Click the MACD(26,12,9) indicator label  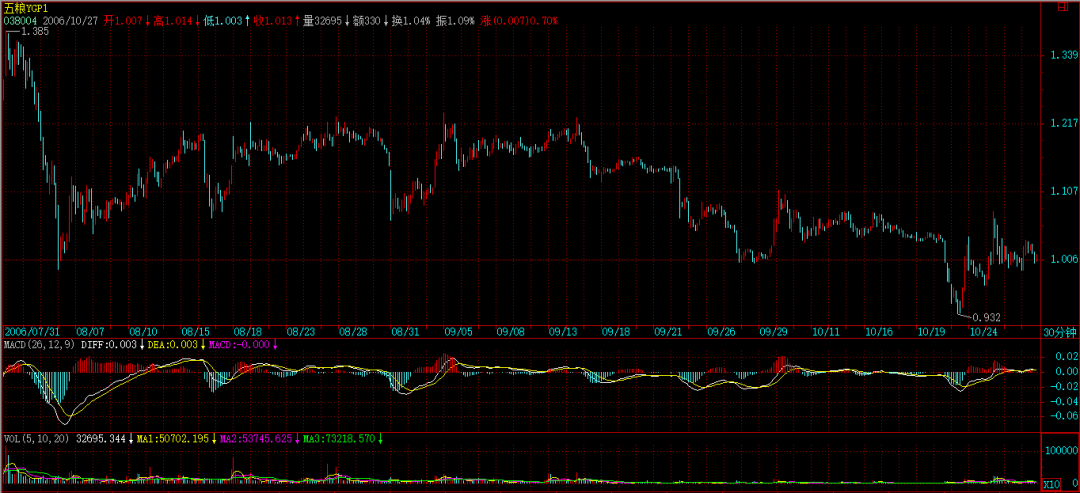coord(39,344)
